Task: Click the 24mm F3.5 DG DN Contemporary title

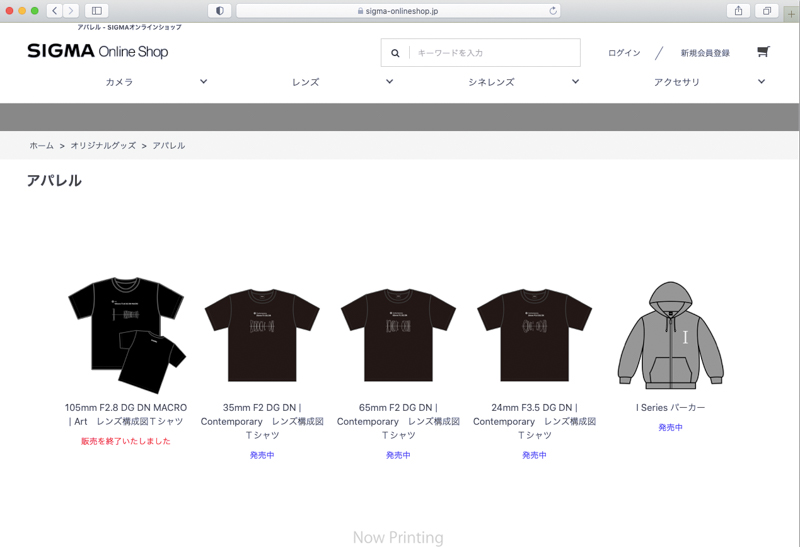Action: click(x=535, y=421)
